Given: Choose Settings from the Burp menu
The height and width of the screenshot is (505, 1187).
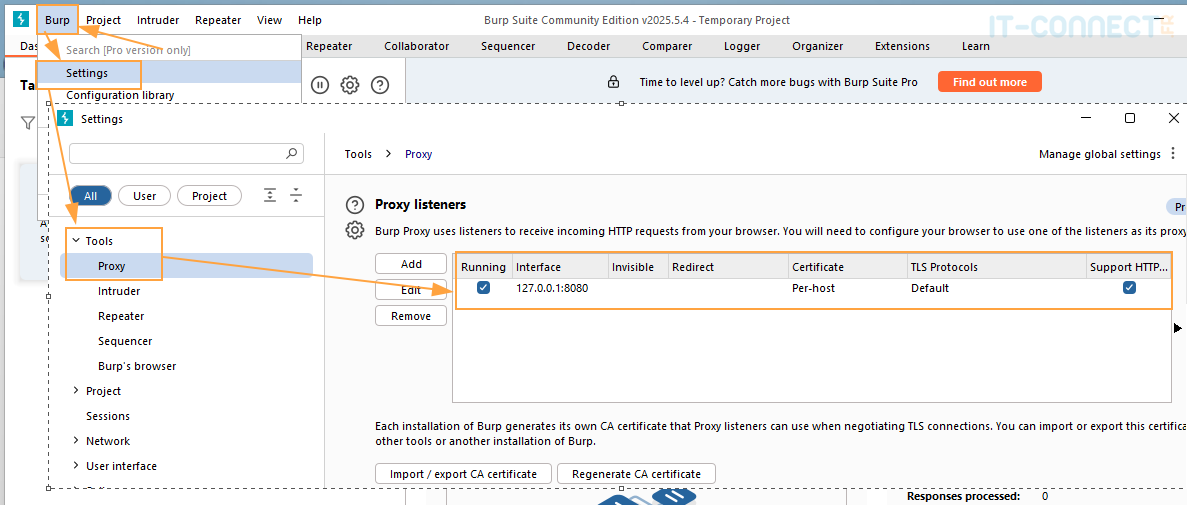Looking at the screenshot, I should 170,73.
